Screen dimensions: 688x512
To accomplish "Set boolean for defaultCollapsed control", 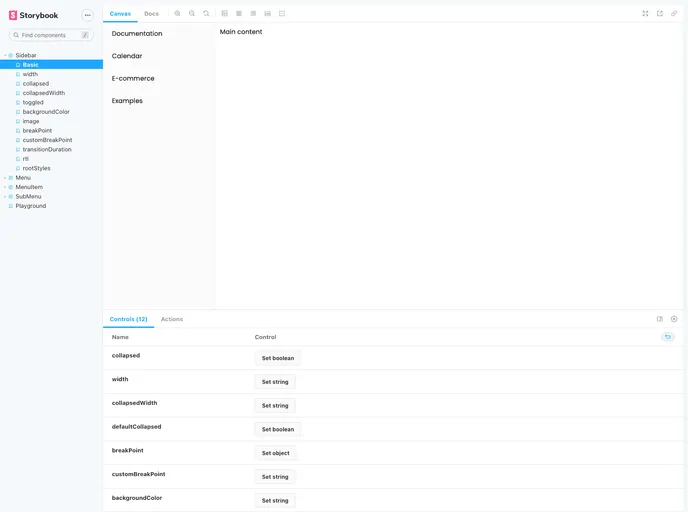I will [x=277, y=429].
